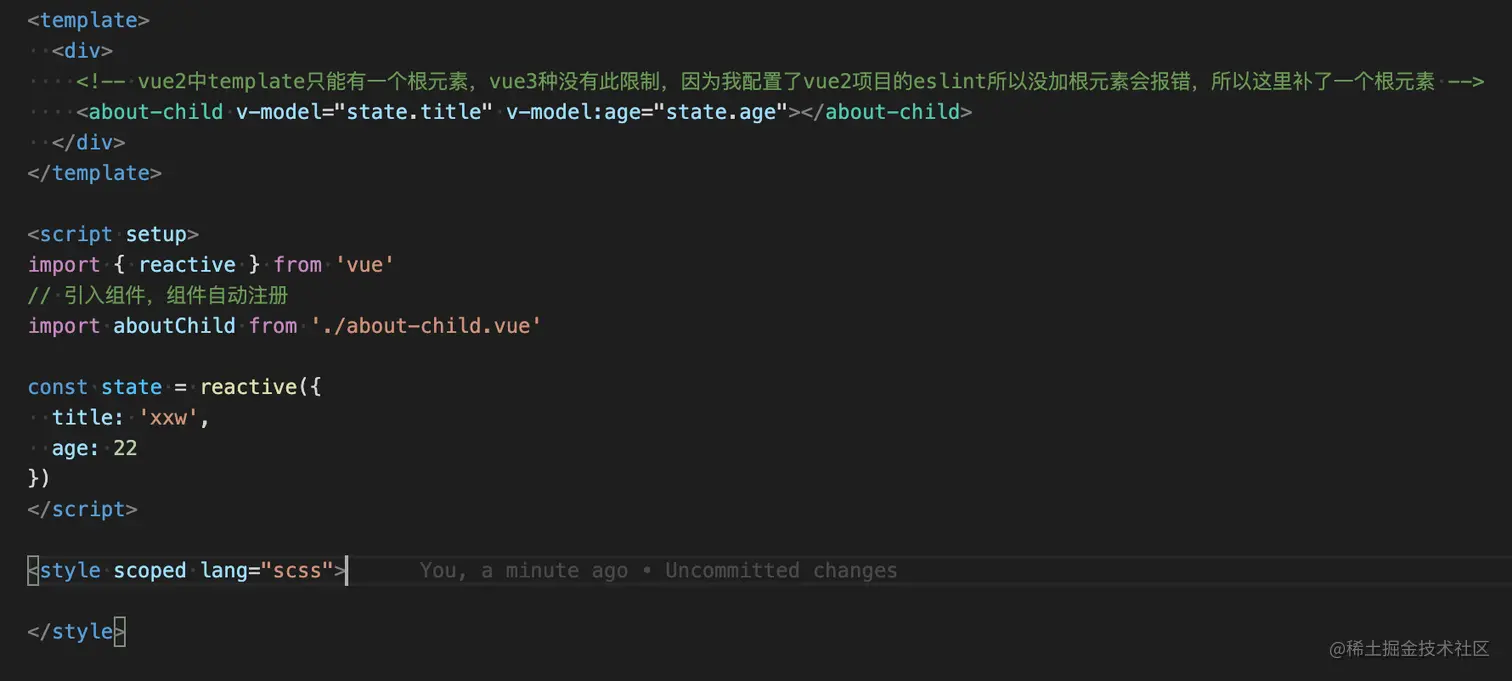Click the "Uncommitted changes" git blame annotation

(x=781, y=571)
